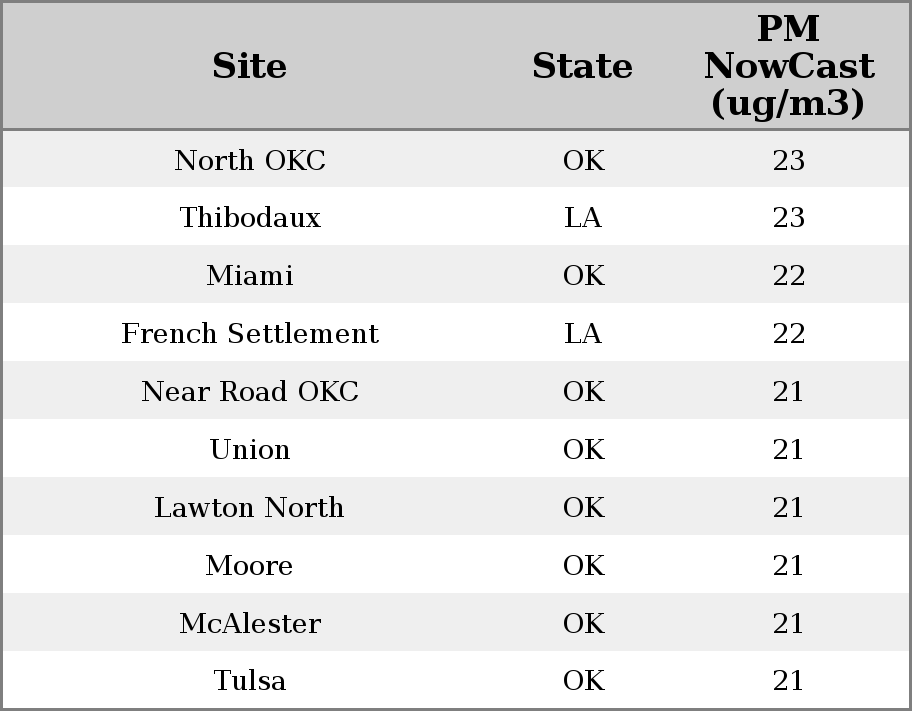Image resolution: width=912 pixels, height=711 pixels.
Task: Select the Moore site cell
Action: [250, 566]
